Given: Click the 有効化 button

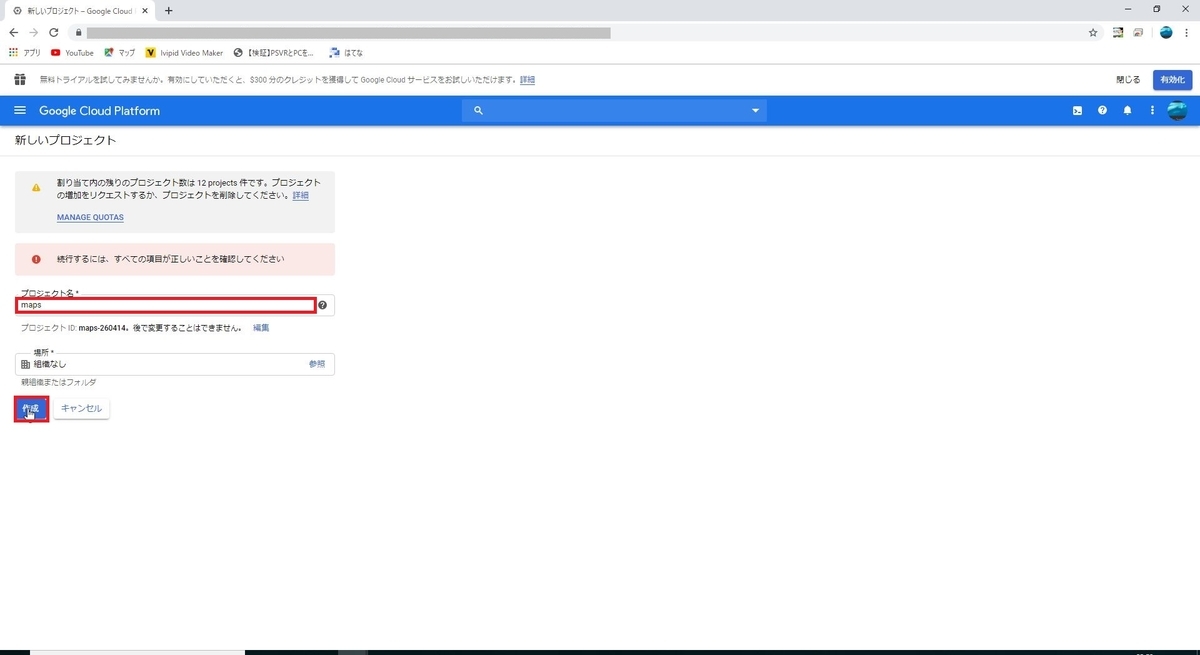Looking at the screenshot, I should pyautogui.click(x=1173, y=80).
